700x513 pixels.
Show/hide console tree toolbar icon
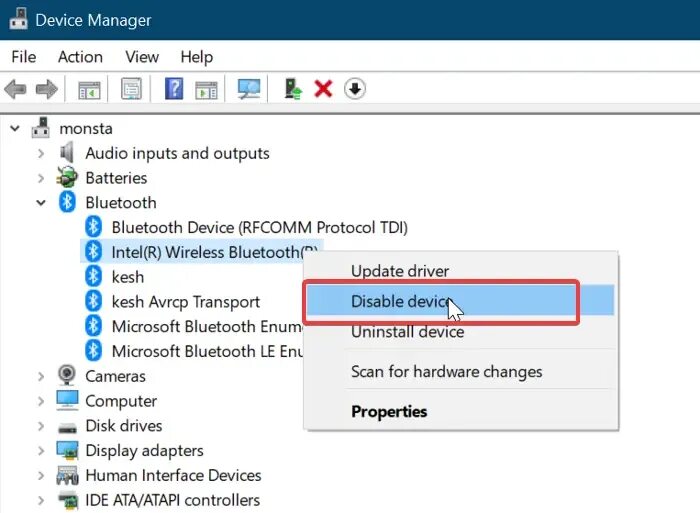89,90
